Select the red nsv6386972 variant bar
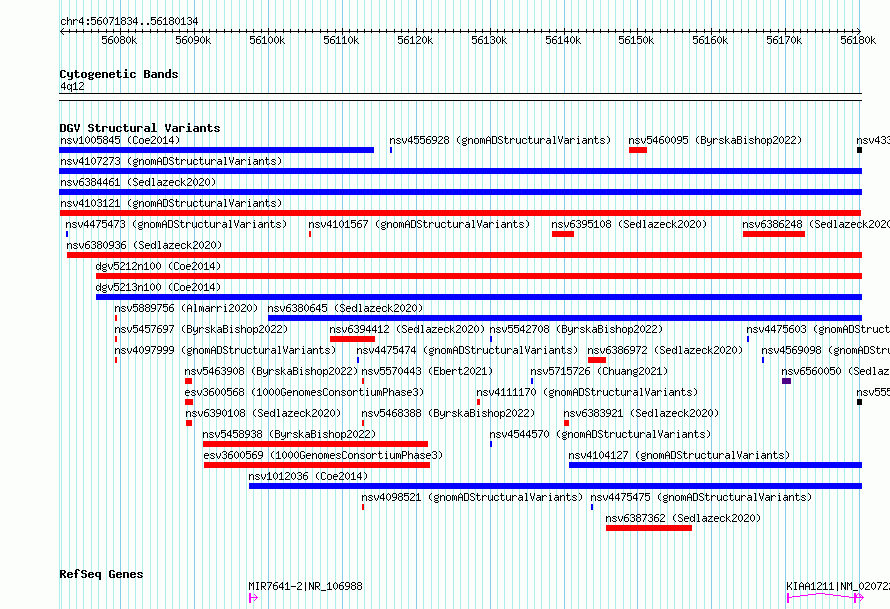This screenshot has height=609, width=890. click(x=597, y=360)
